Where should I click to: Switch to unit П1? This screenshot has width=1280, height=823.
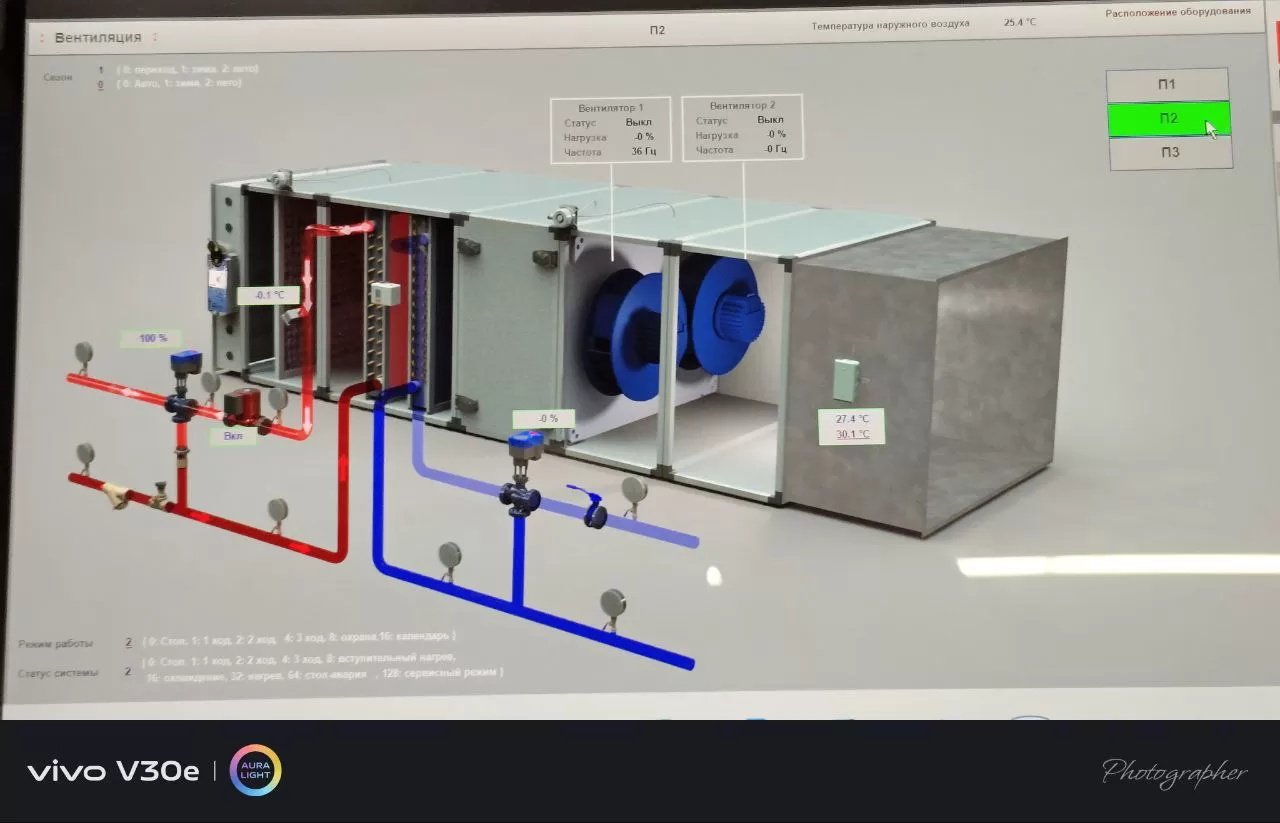tap(1167, 84)
